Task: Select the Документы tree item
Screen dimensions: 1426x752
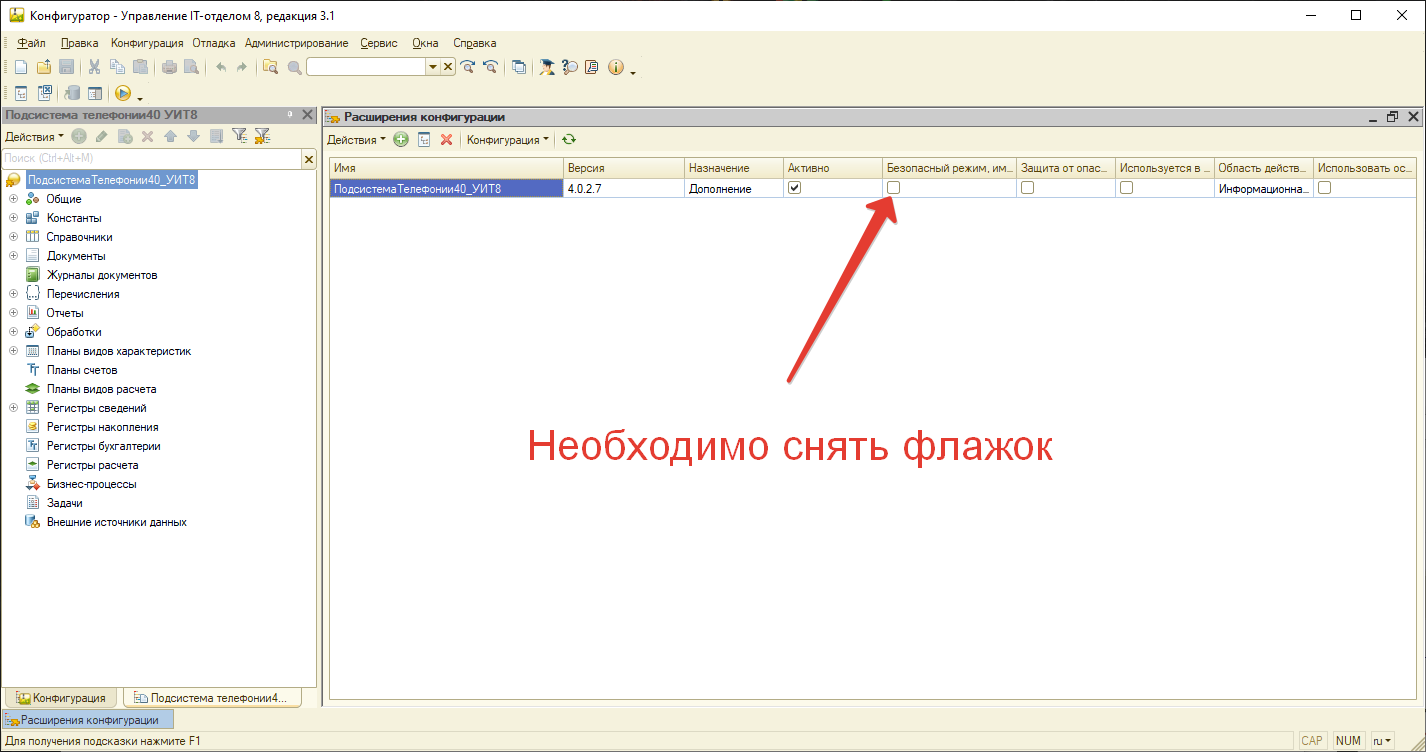Action: click(78, 256)
